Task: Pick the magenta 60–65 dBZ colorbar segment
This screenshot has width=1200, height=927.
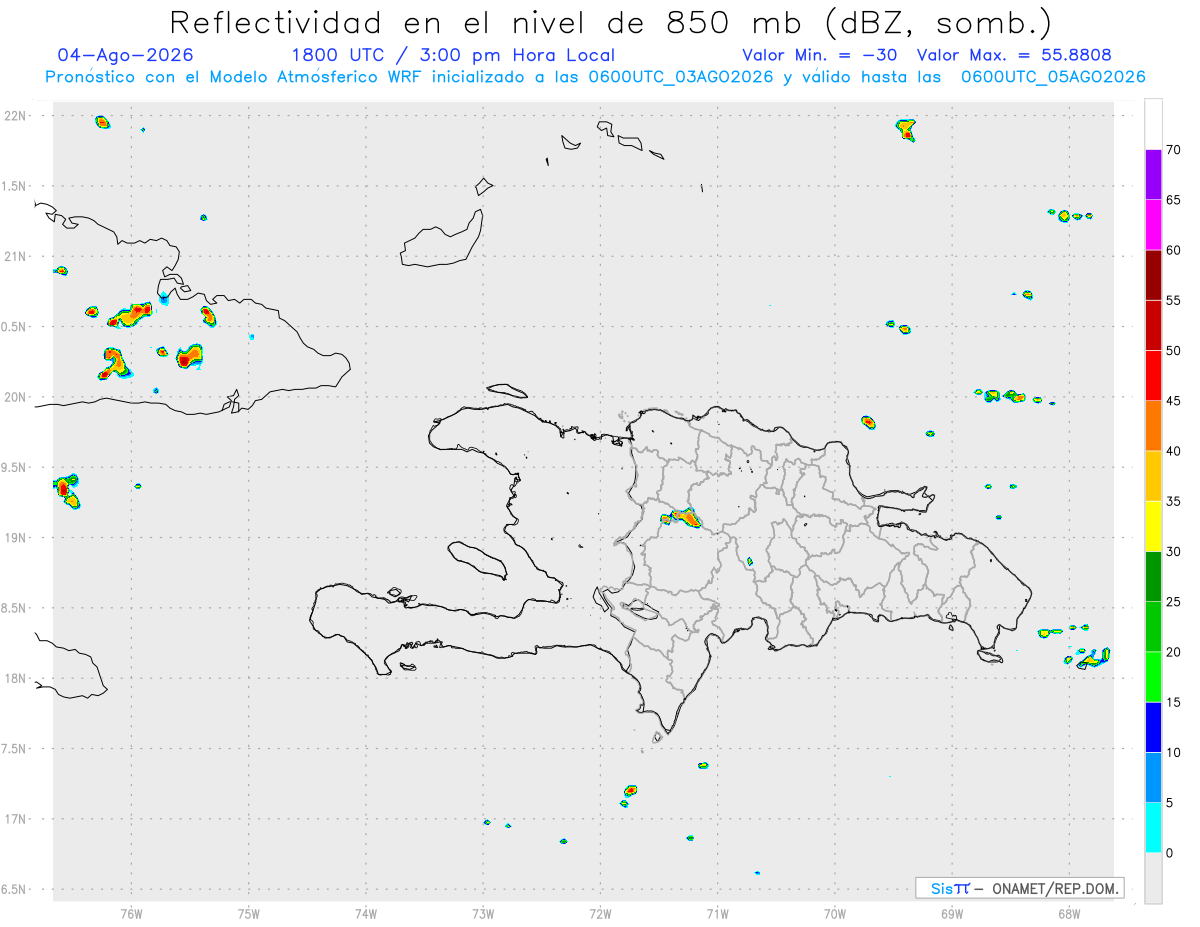Action: (x=1153, y=225)
